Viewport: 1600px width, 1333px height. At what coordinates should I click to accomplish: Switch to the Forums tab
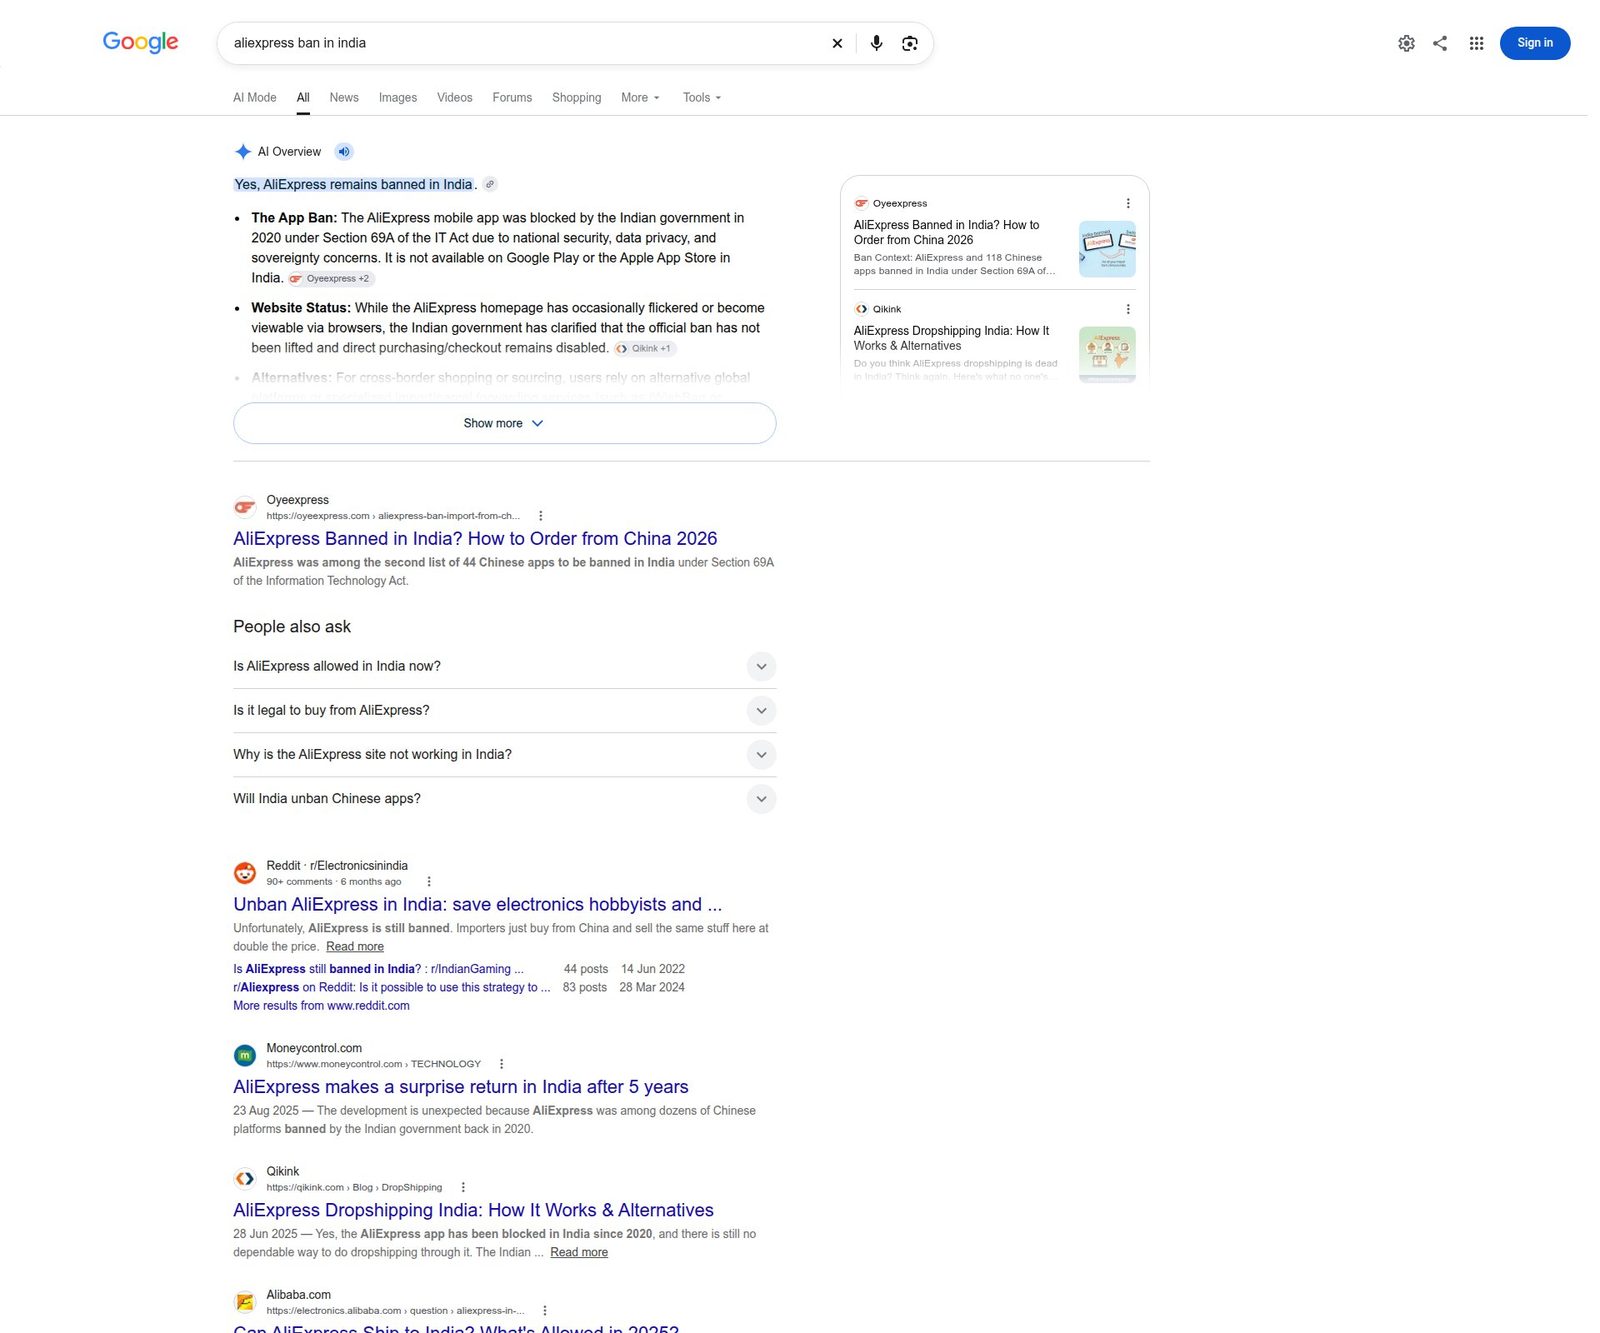click(x=512, y=97)
